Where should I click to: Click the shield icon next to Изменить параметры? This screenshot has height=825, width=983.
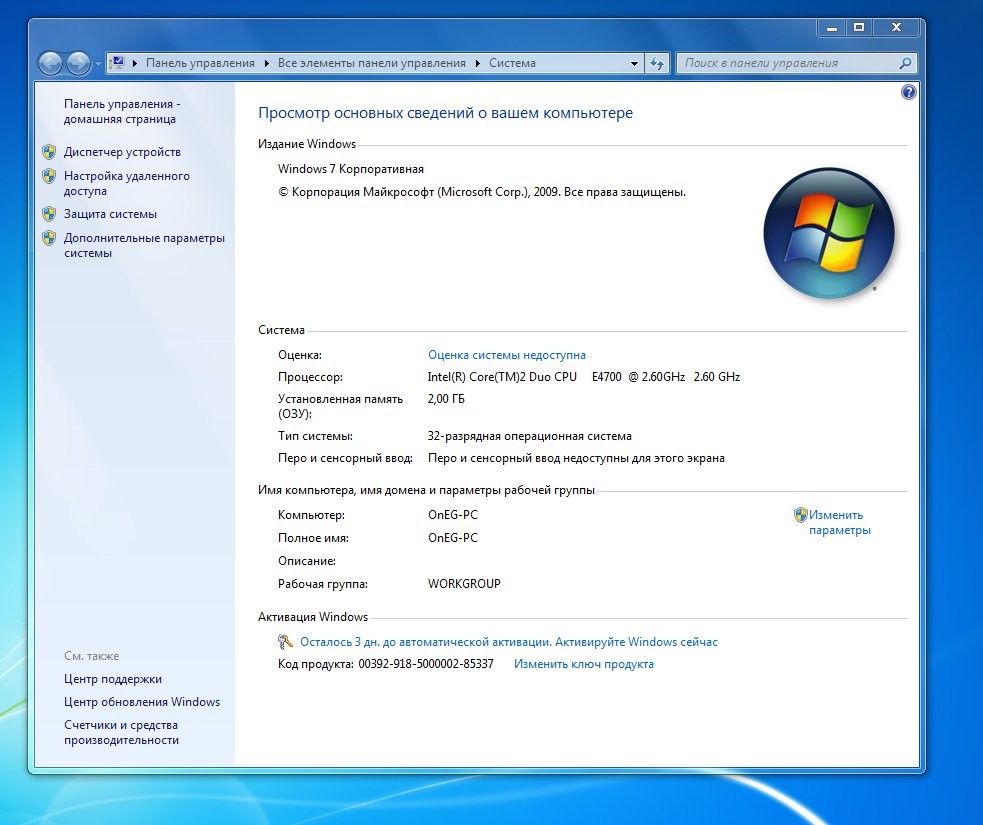[x=800, y=515]
